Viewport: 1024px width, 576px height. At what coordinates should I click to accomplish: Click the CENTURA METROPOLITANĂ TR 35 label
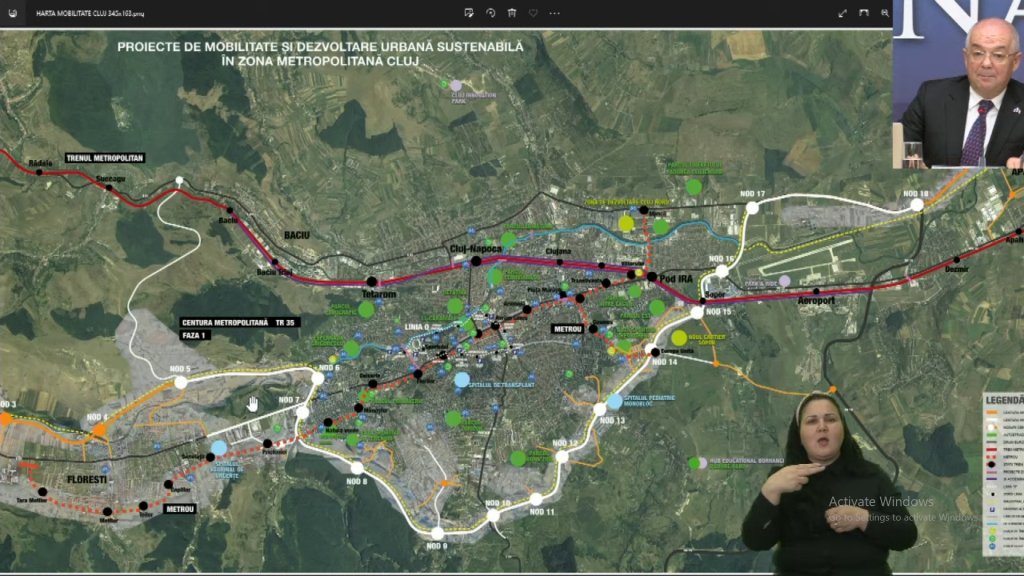(x=239, y=323)
